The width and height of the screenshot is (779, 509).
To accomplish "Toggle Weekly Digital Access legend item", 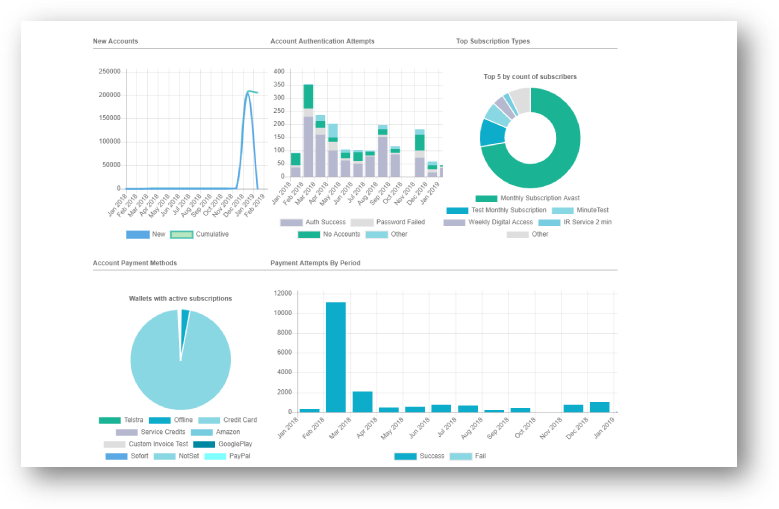I will pyautogui.click(x=492, y=222).
